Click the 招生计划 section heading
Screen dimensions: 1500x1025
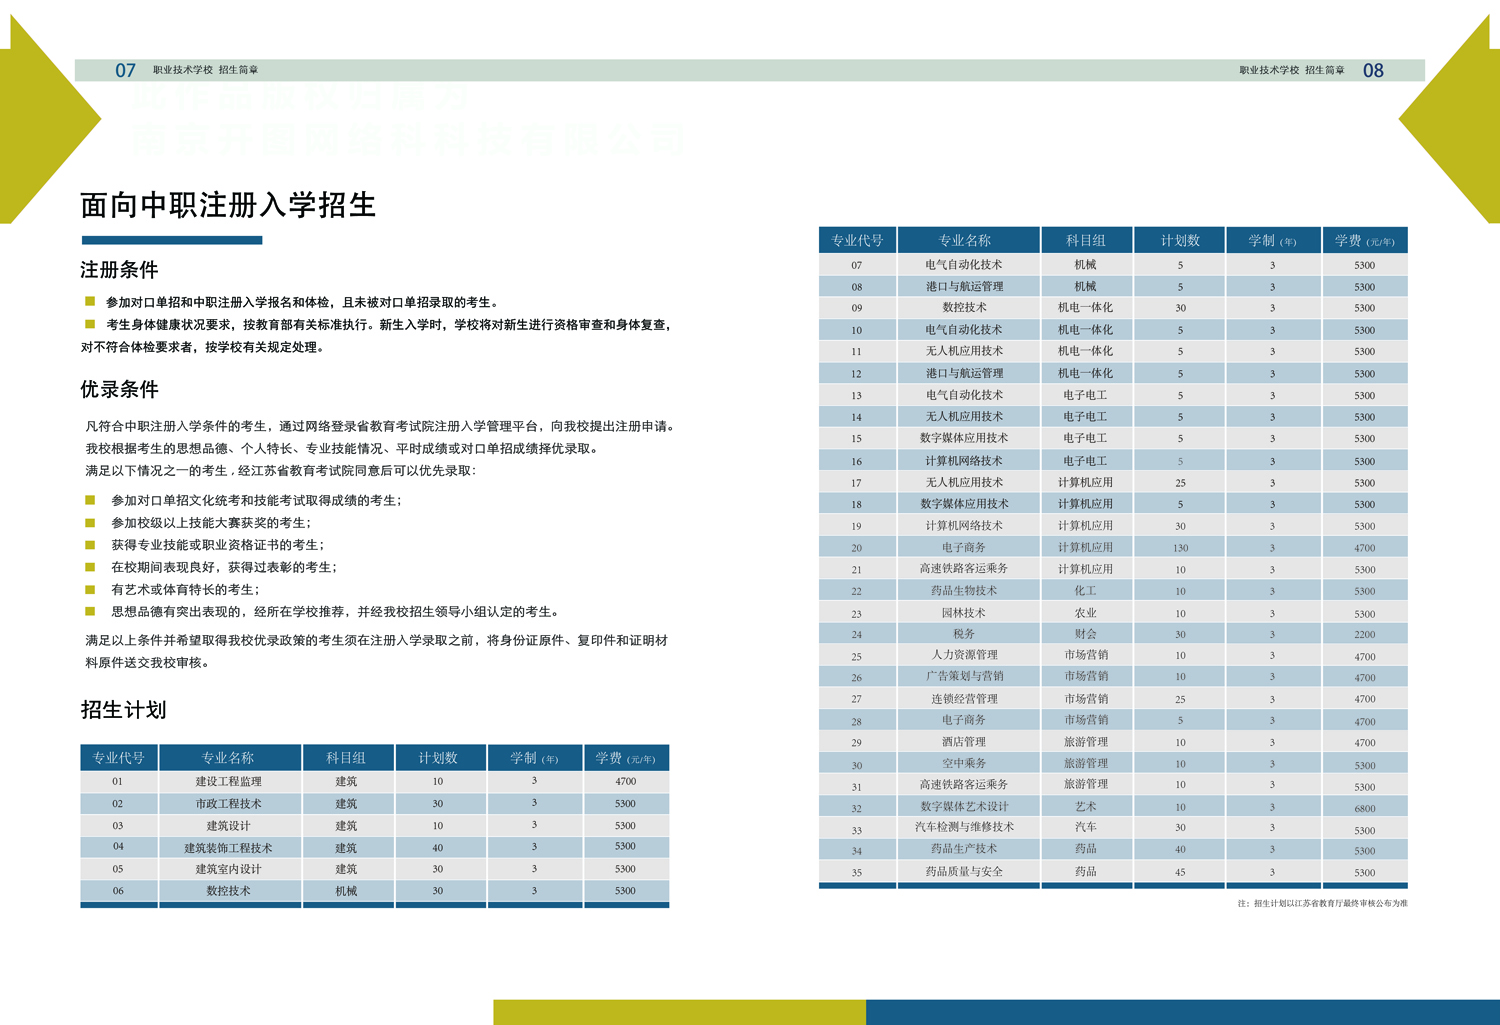pos(123,710)
